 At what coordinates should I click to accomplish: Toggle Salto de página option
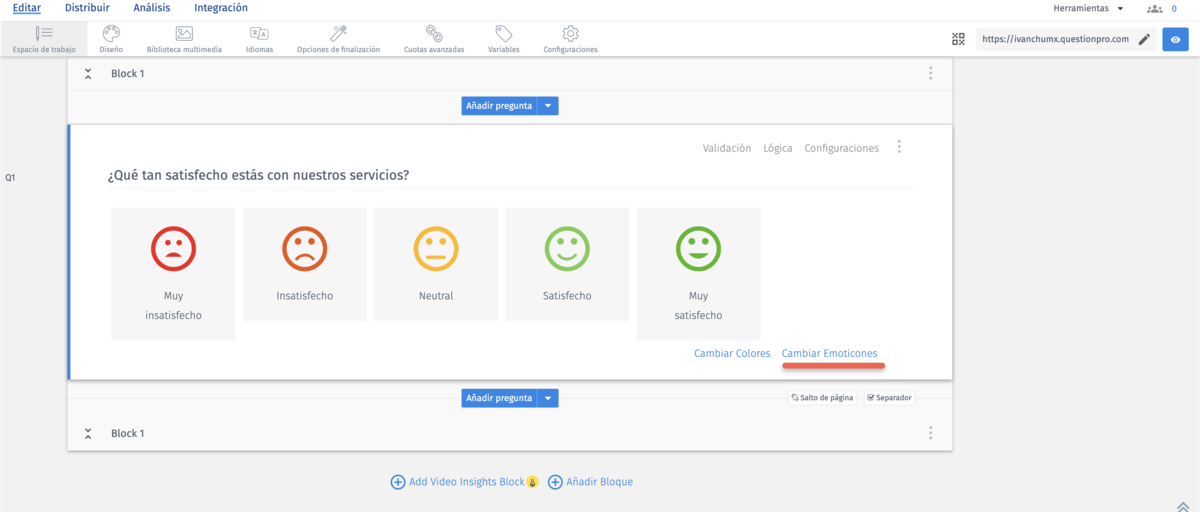point(822,398)
